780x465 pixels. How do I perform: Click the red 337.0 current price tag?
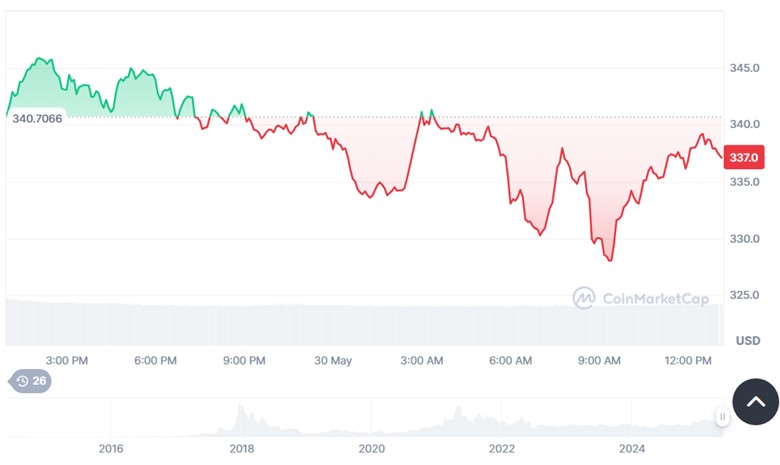[744, 157]
